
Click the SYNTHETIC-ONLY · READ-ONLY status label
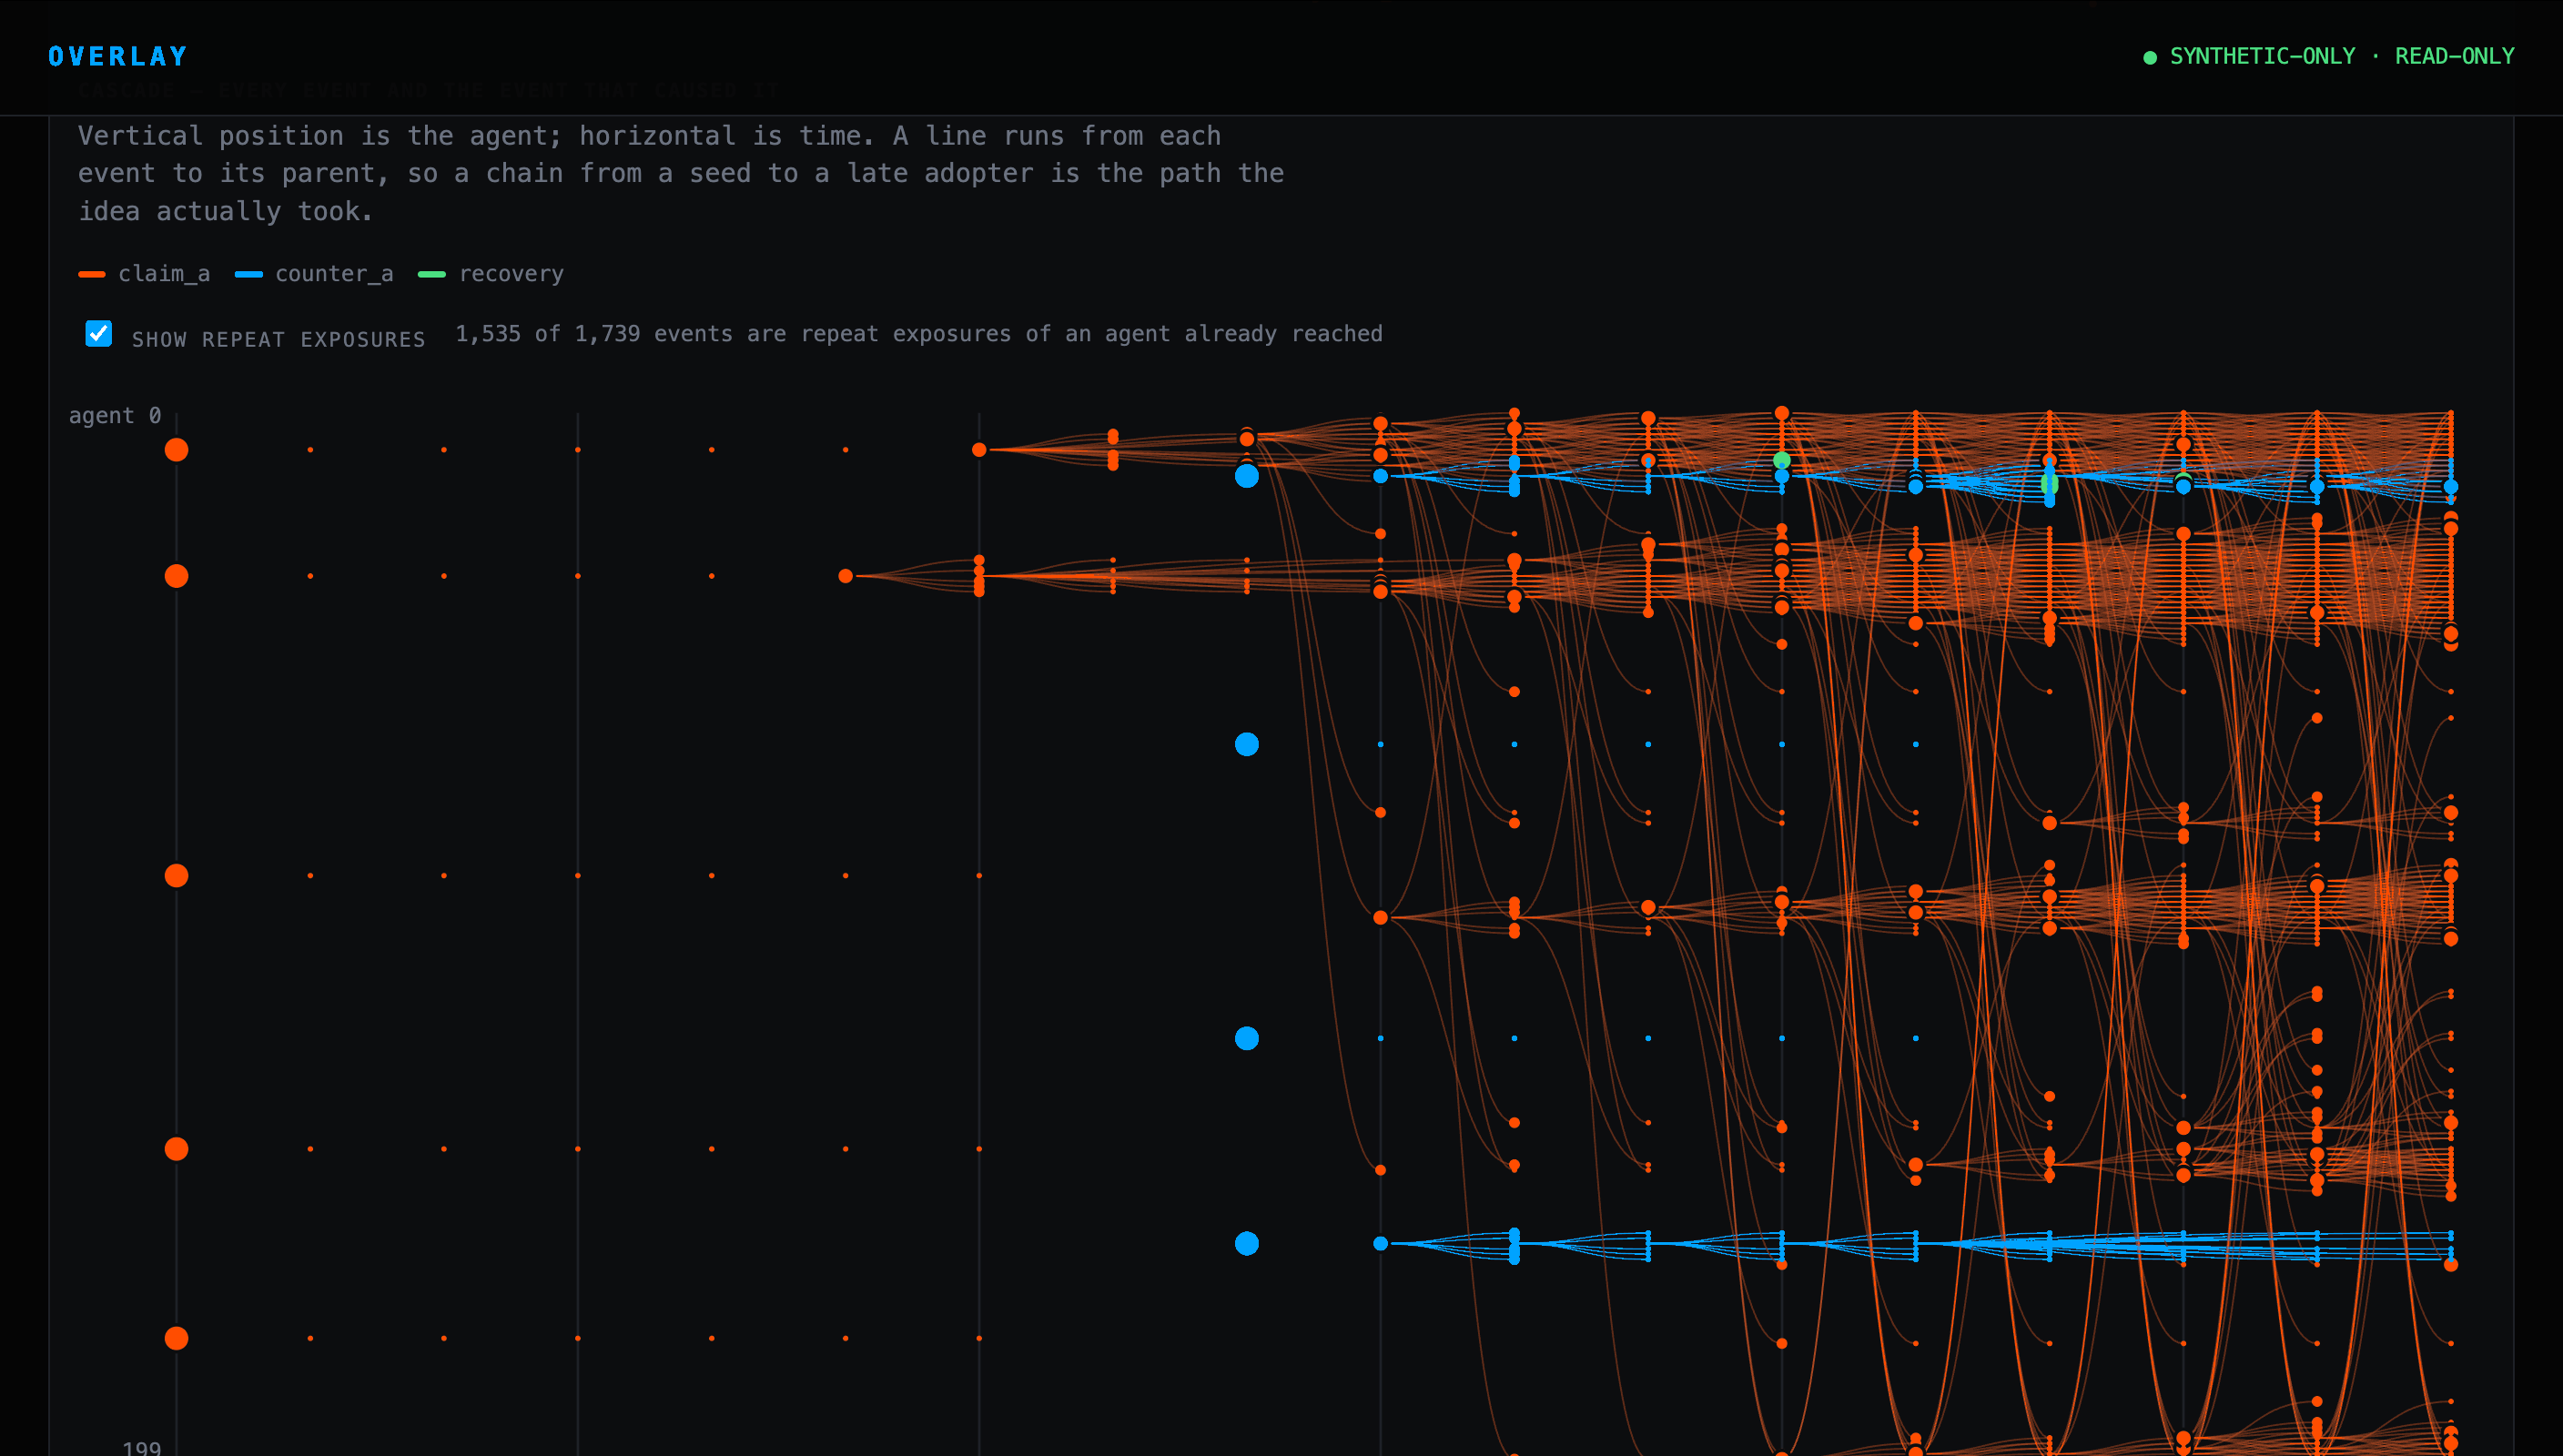pos(2342,56)
